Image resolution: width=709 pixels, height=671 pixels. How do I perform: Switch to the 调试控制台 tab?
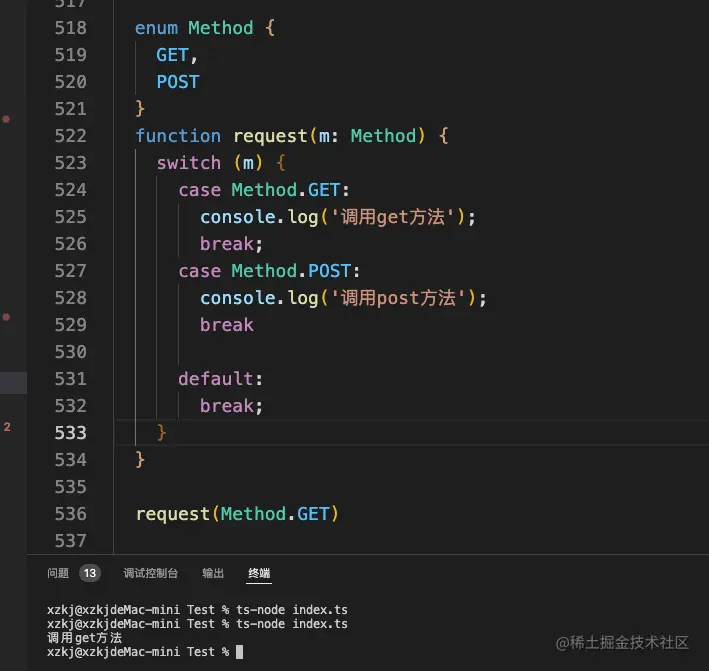click(x=151, y=573)
